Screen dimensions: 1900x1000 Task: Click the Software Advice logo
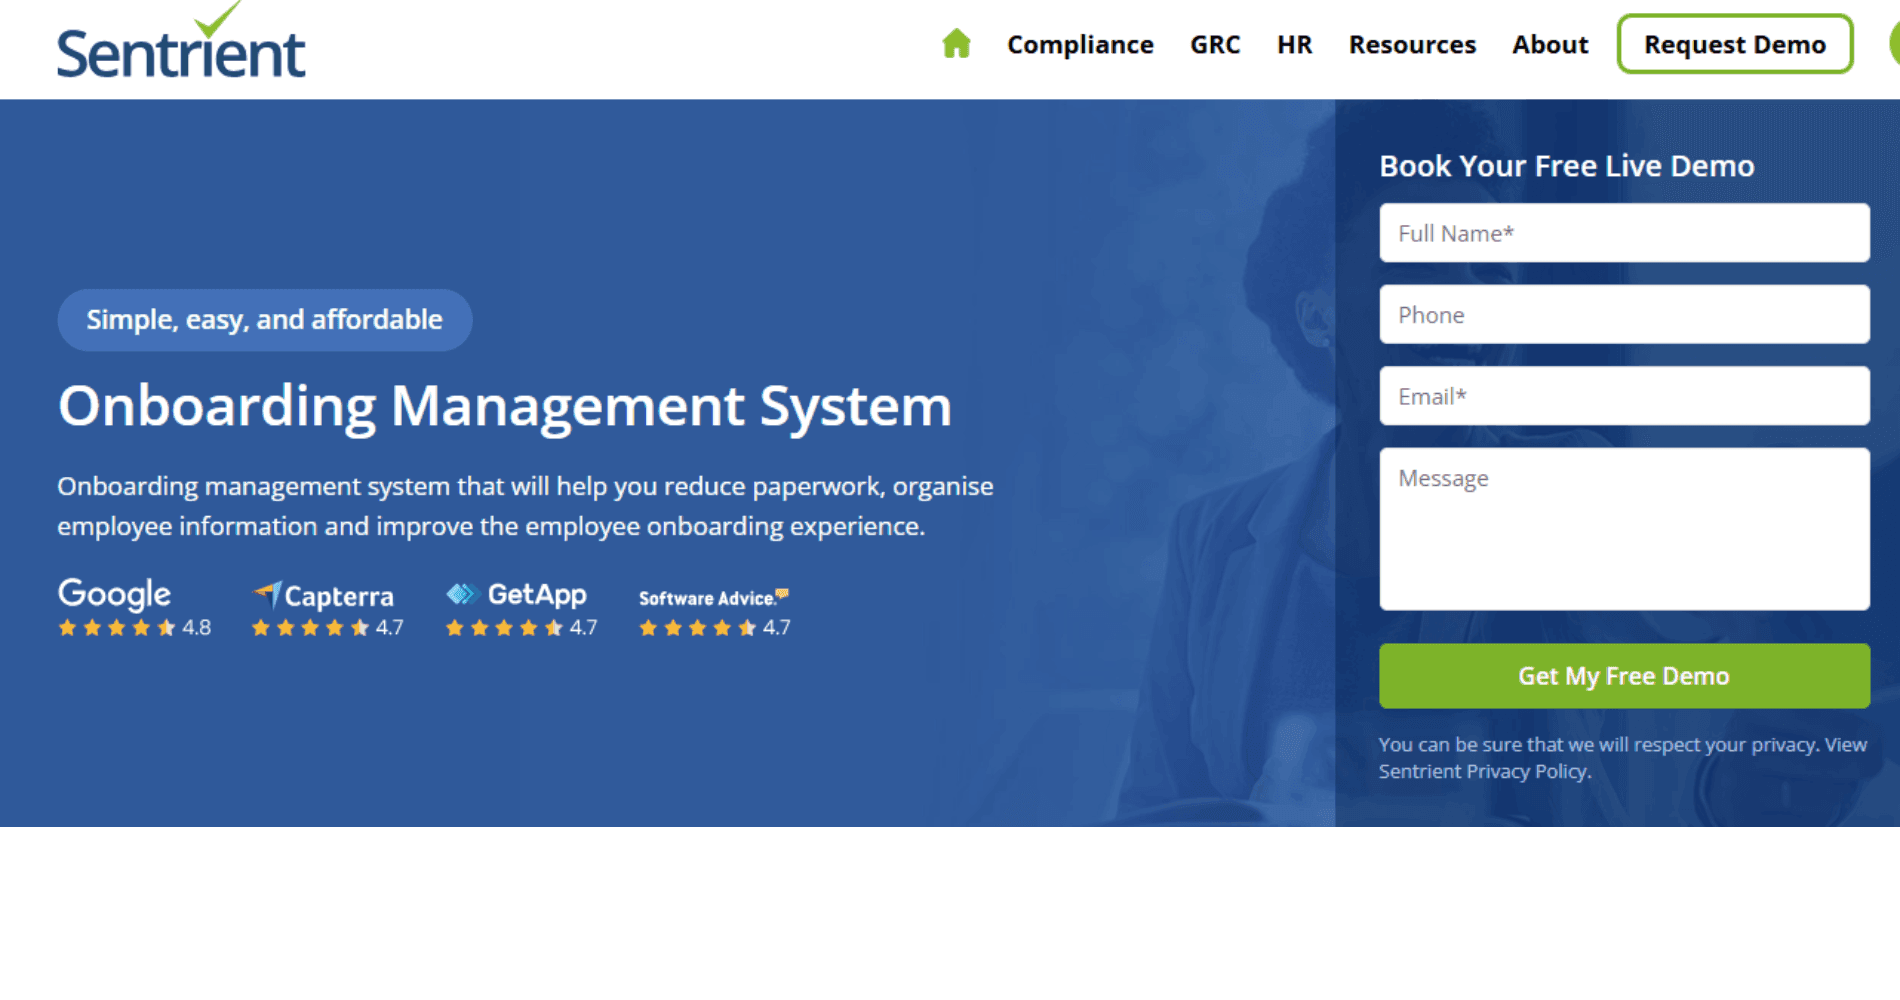tap(714, 598)
